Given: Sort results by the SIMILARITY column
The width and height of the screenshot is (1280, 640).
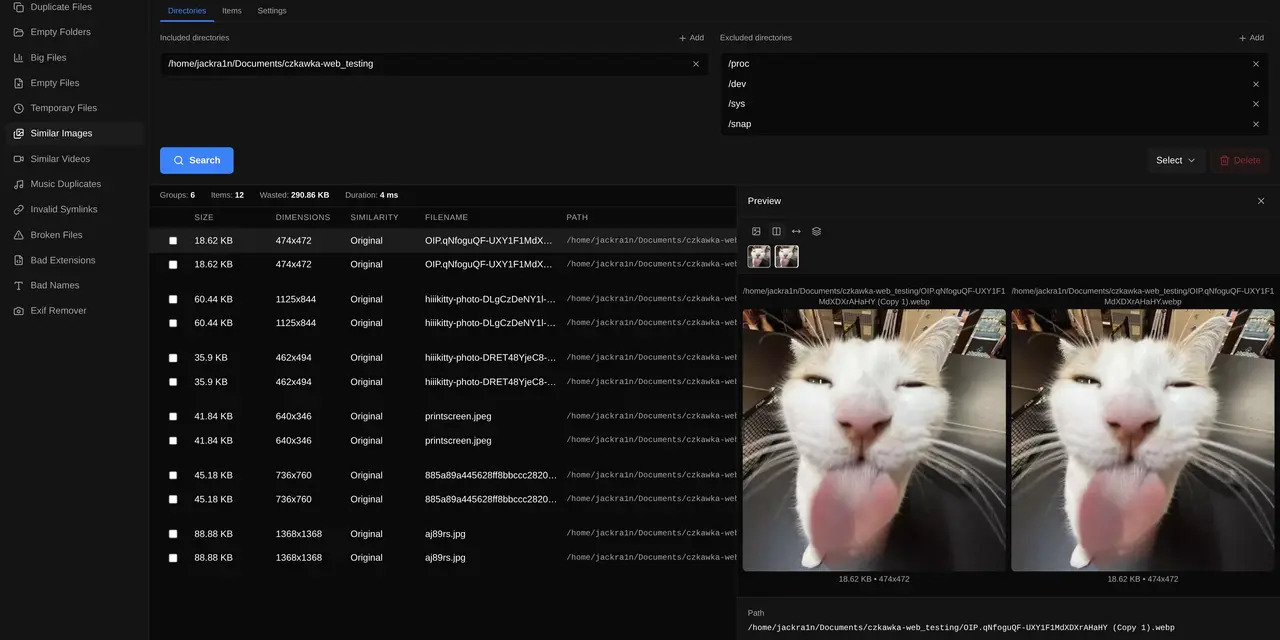Looking at the screenshot, I should click(374, 217).
